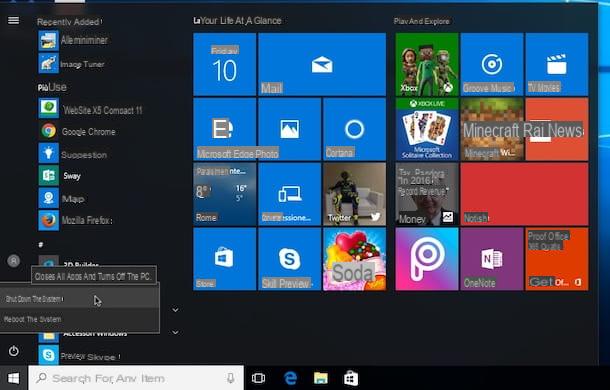Open Preview Skype in the app list

pyautogui.click(x=80, y=356)
